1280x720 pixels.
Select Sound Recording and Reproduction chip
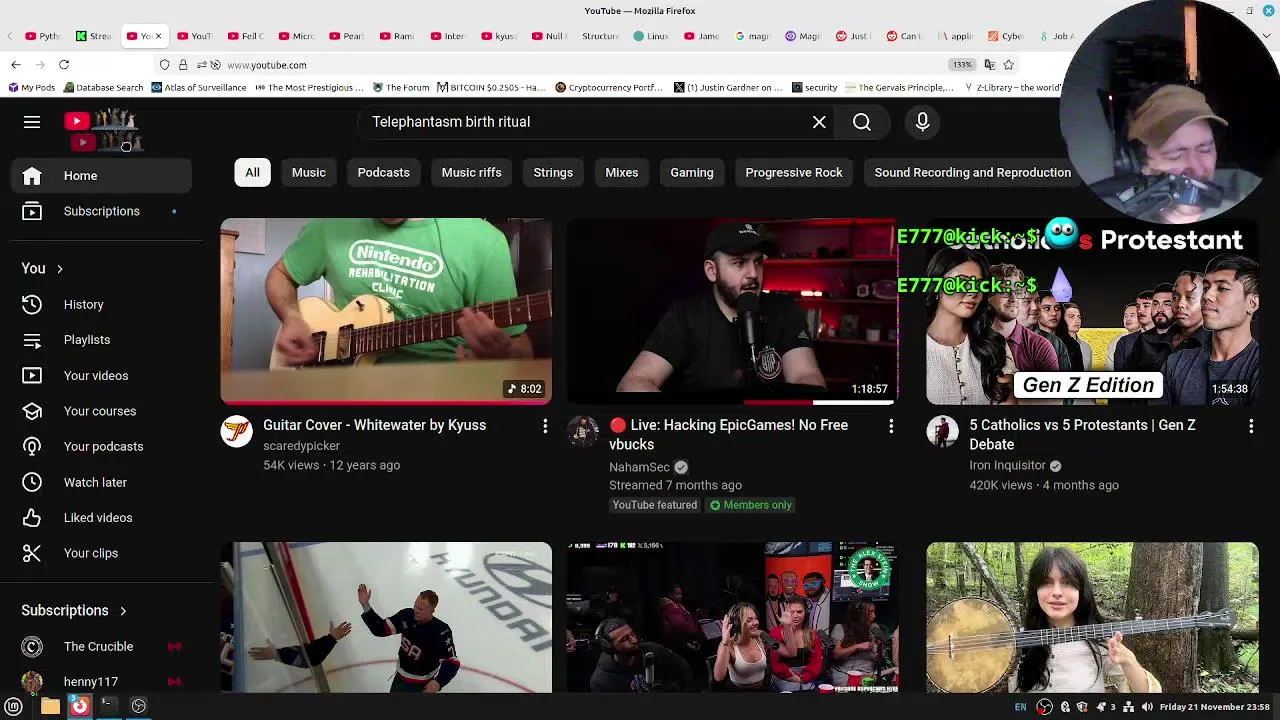click(x=972, y=173)
